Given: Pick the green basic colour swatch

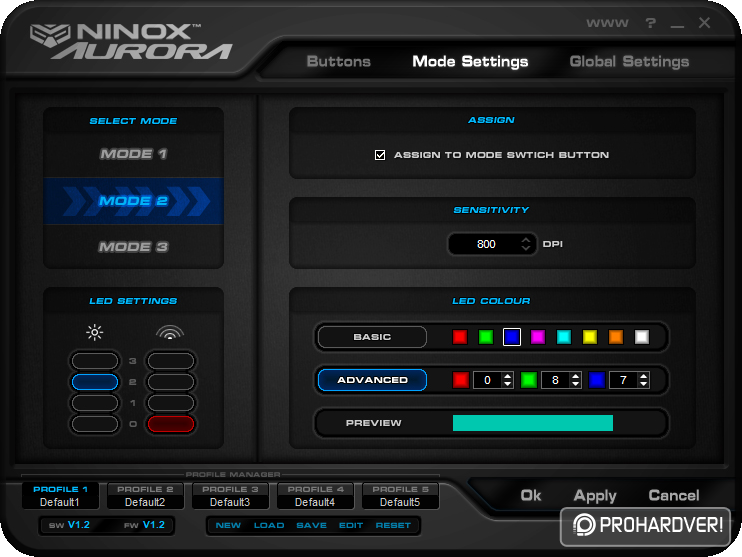Looking at the screenshot, I should pos(486,337).
